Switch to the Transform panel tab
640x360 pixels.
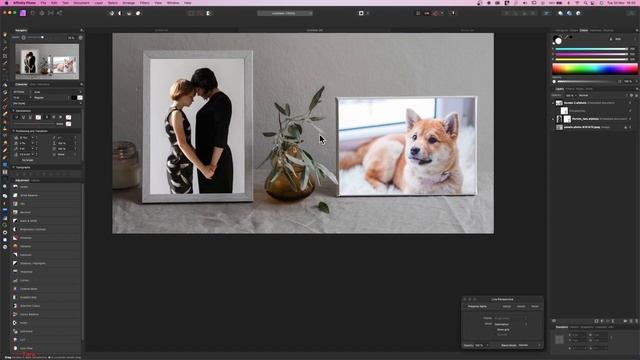(x=562, y=327)
